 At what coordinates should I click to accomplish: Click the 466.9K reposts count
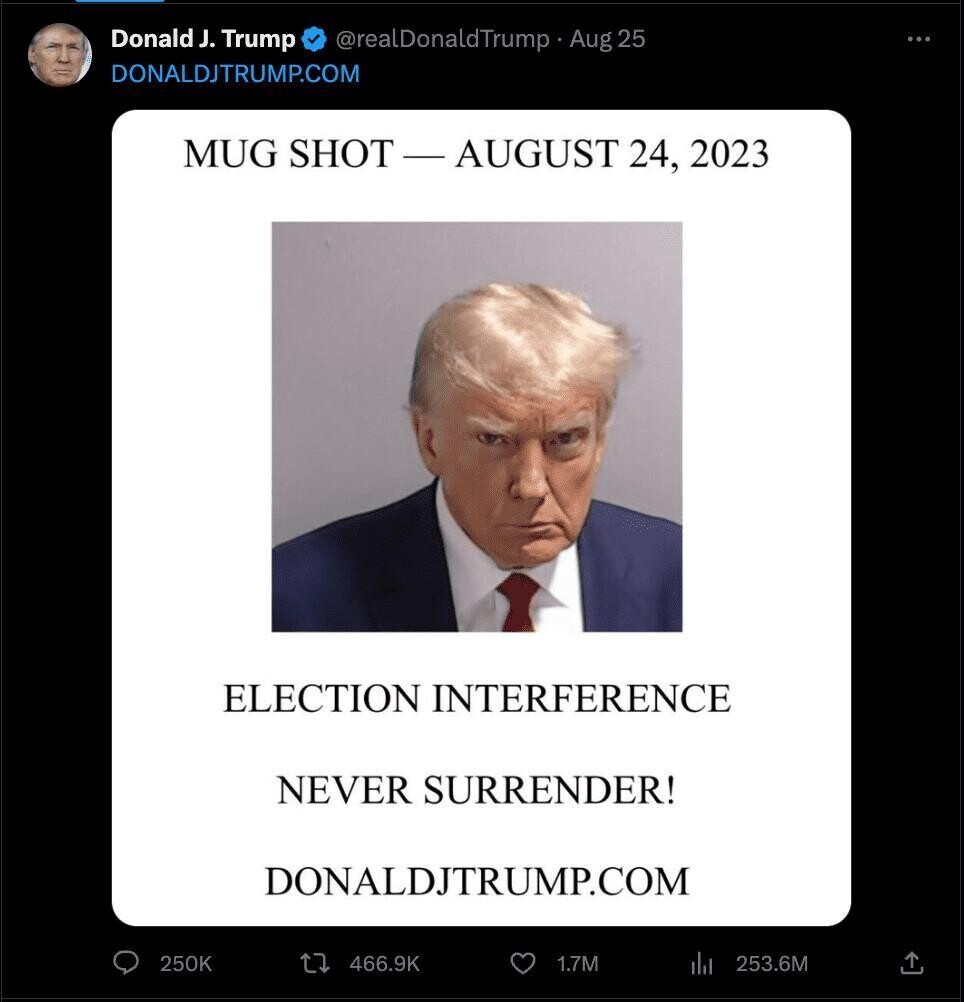click(x=385, y=963)
